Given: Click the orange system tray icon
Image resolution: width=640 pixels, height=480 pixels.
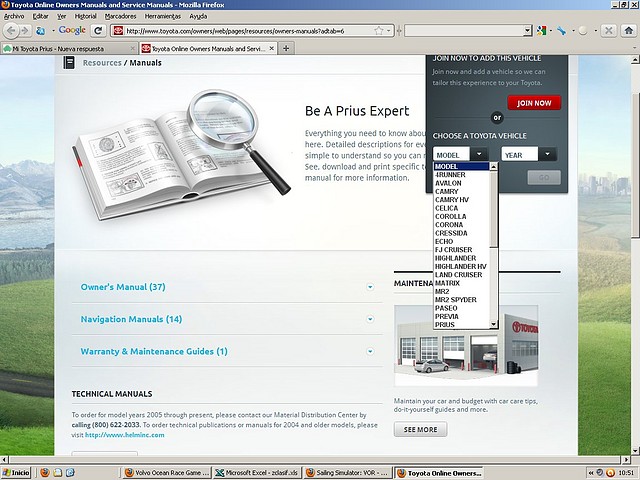Looking at the screenshot, I should pos(611,473).
